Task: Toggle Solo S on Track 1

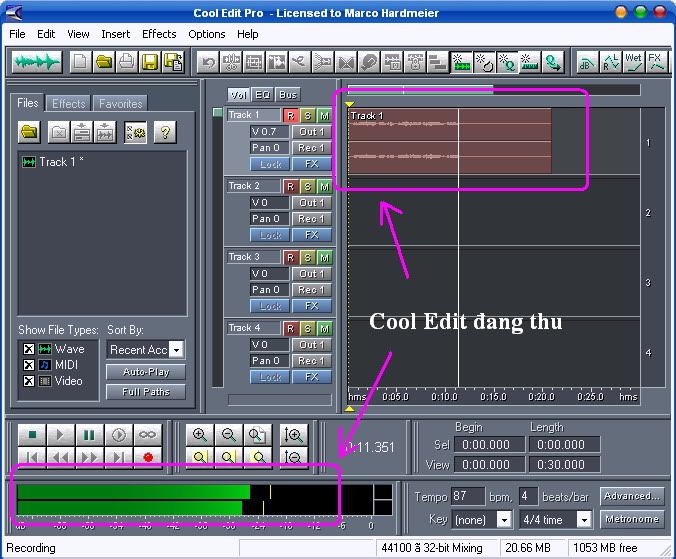Action: pyautogui.click(x=307, y=116)
